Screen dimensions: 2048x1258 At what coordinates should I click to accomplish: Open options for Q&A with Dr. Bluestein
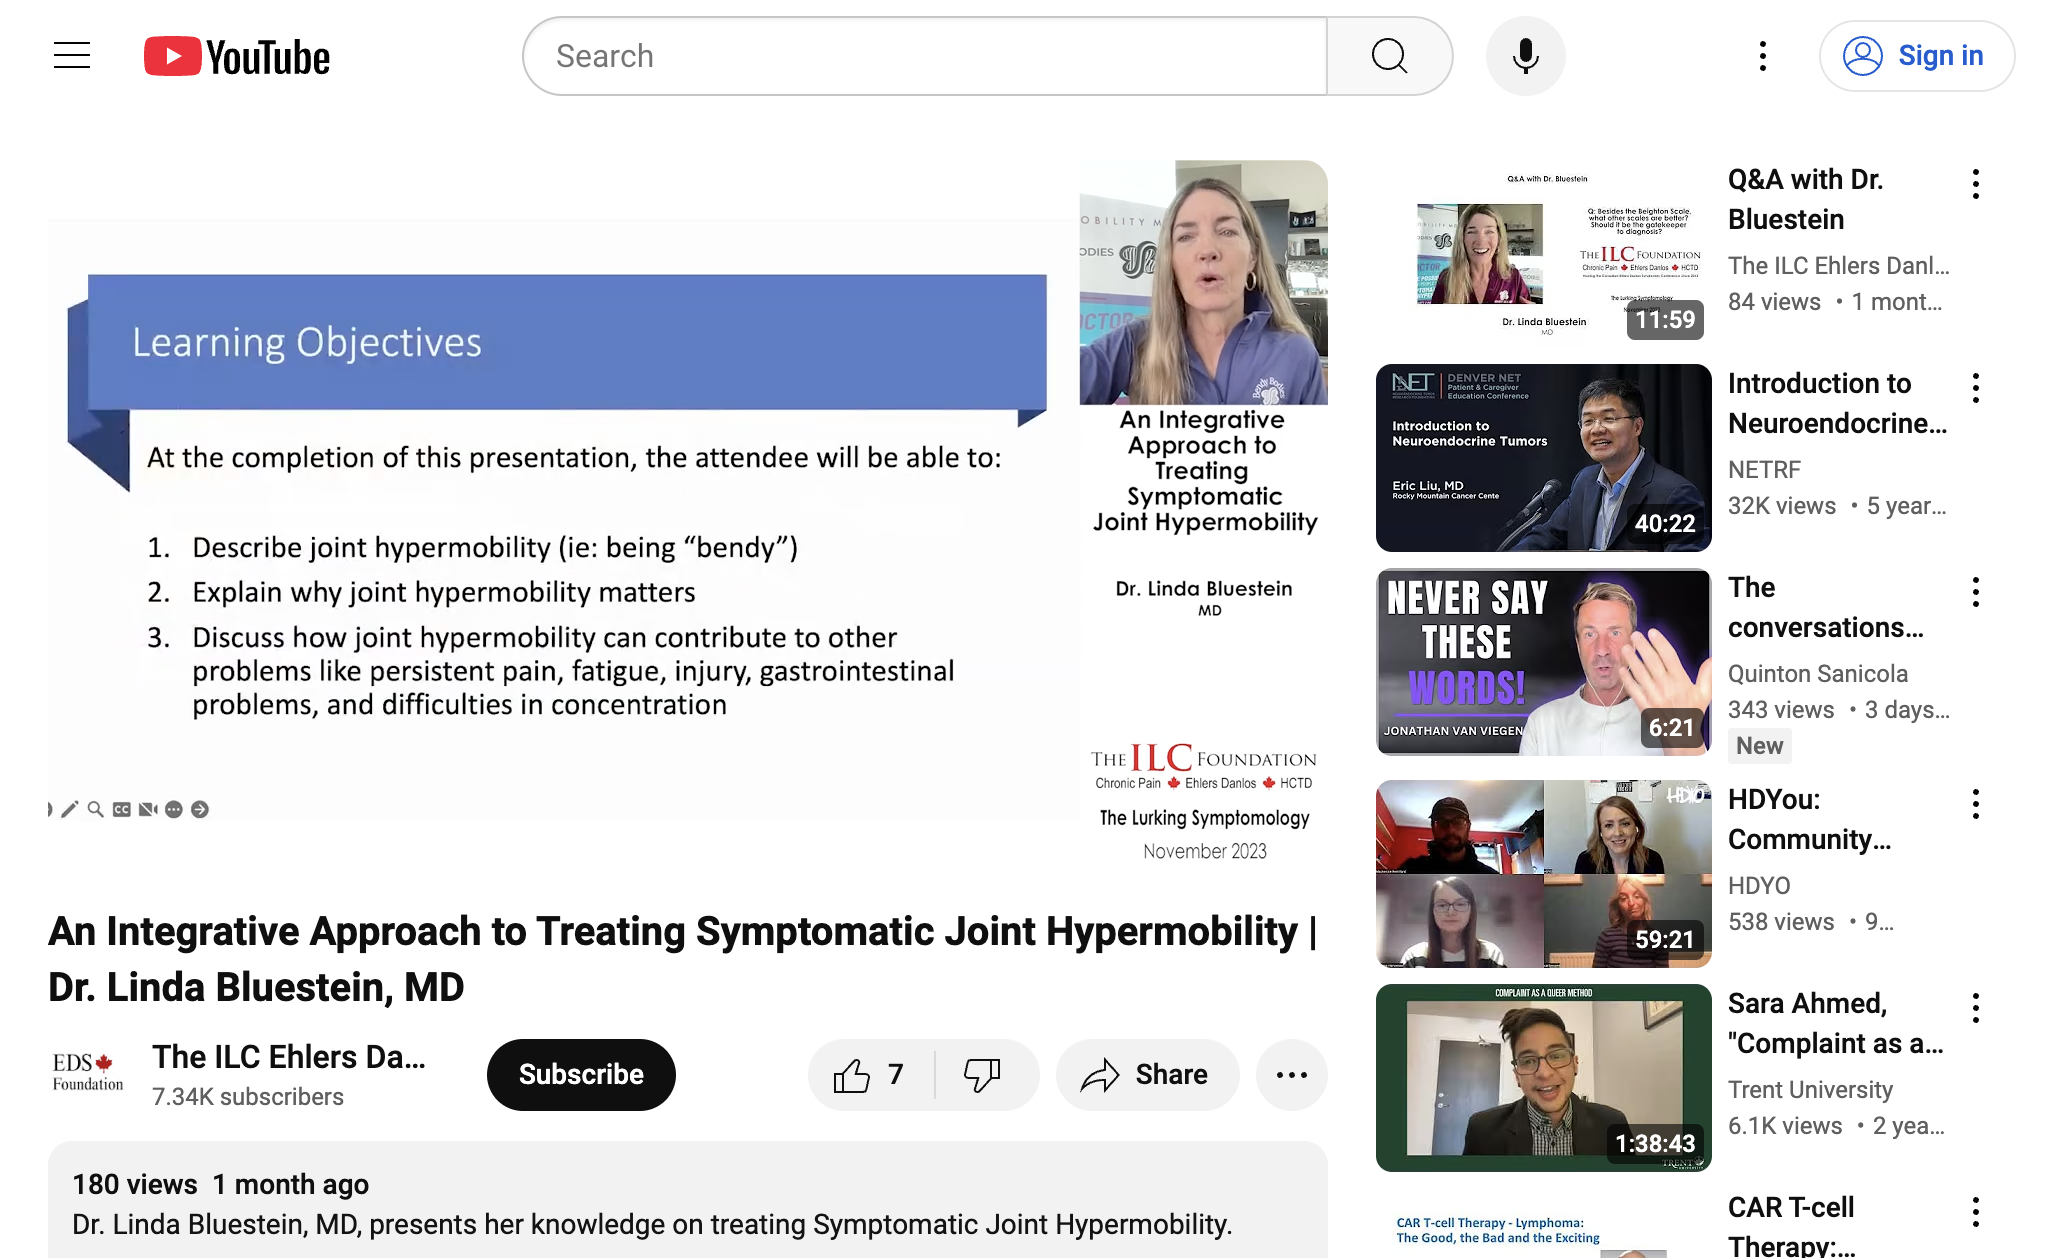click(1976, 184)
